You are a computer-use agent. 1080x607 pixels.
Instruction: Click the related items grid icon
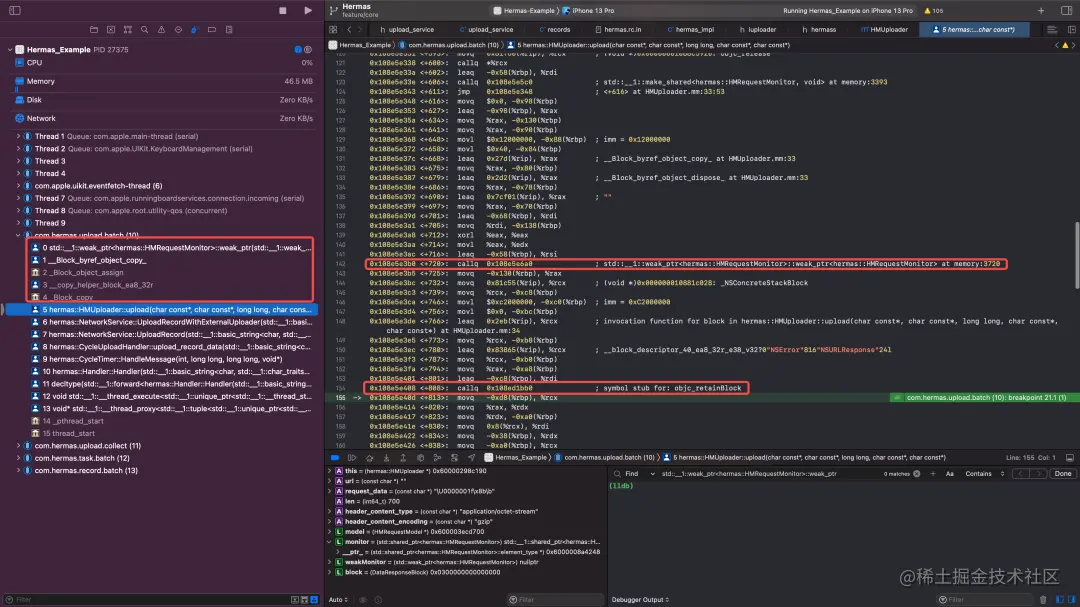[x=333, y=30]
